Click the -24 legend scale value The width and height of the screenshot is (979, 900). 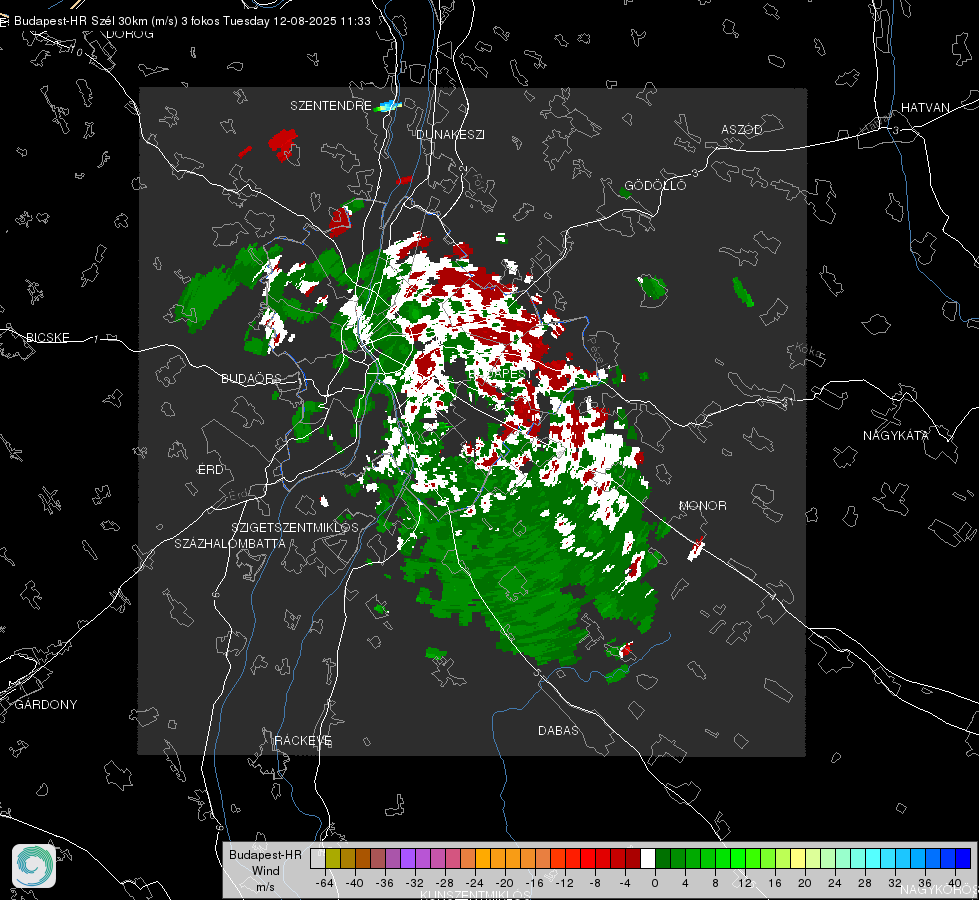coord(475,883)
